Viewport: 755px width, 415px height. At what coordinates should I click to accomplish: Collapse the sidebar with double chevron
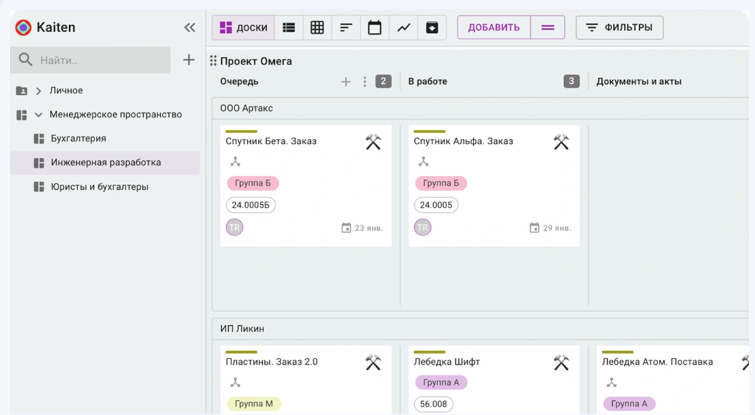(190, 27)
